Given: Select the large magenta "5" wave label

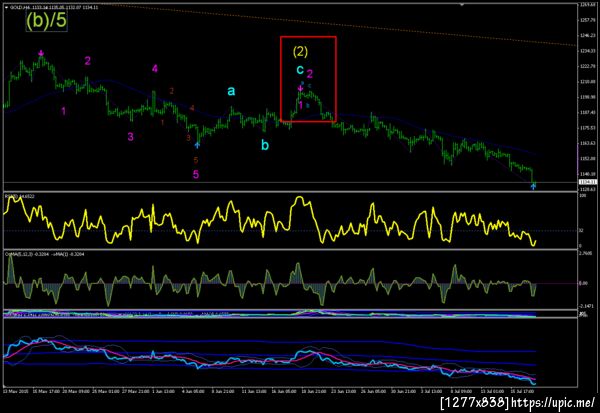Looking at the screenshot, I should click(x=196, y=175).
